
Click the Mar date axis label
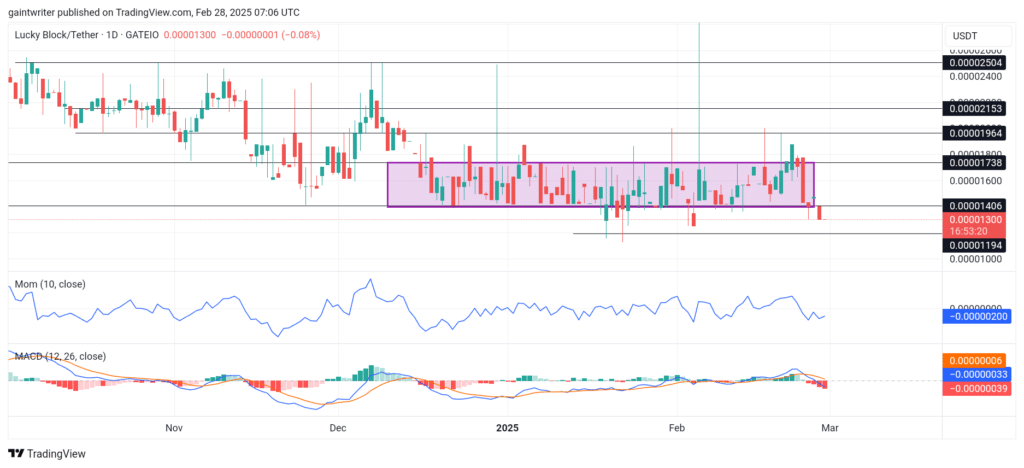829,428
